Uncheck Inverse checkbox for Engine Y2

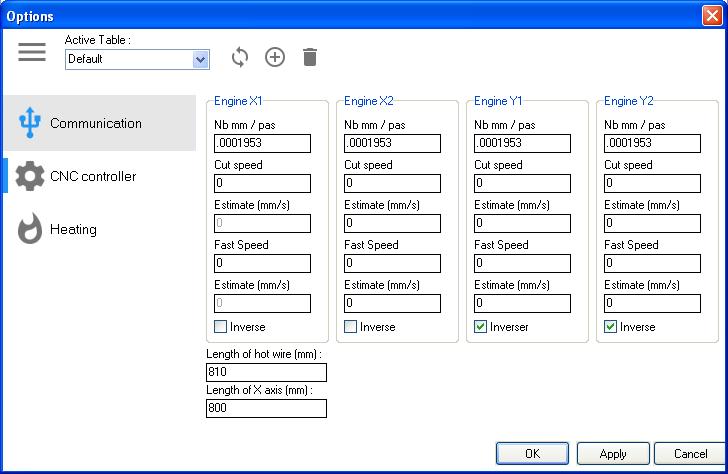(611, 327)
